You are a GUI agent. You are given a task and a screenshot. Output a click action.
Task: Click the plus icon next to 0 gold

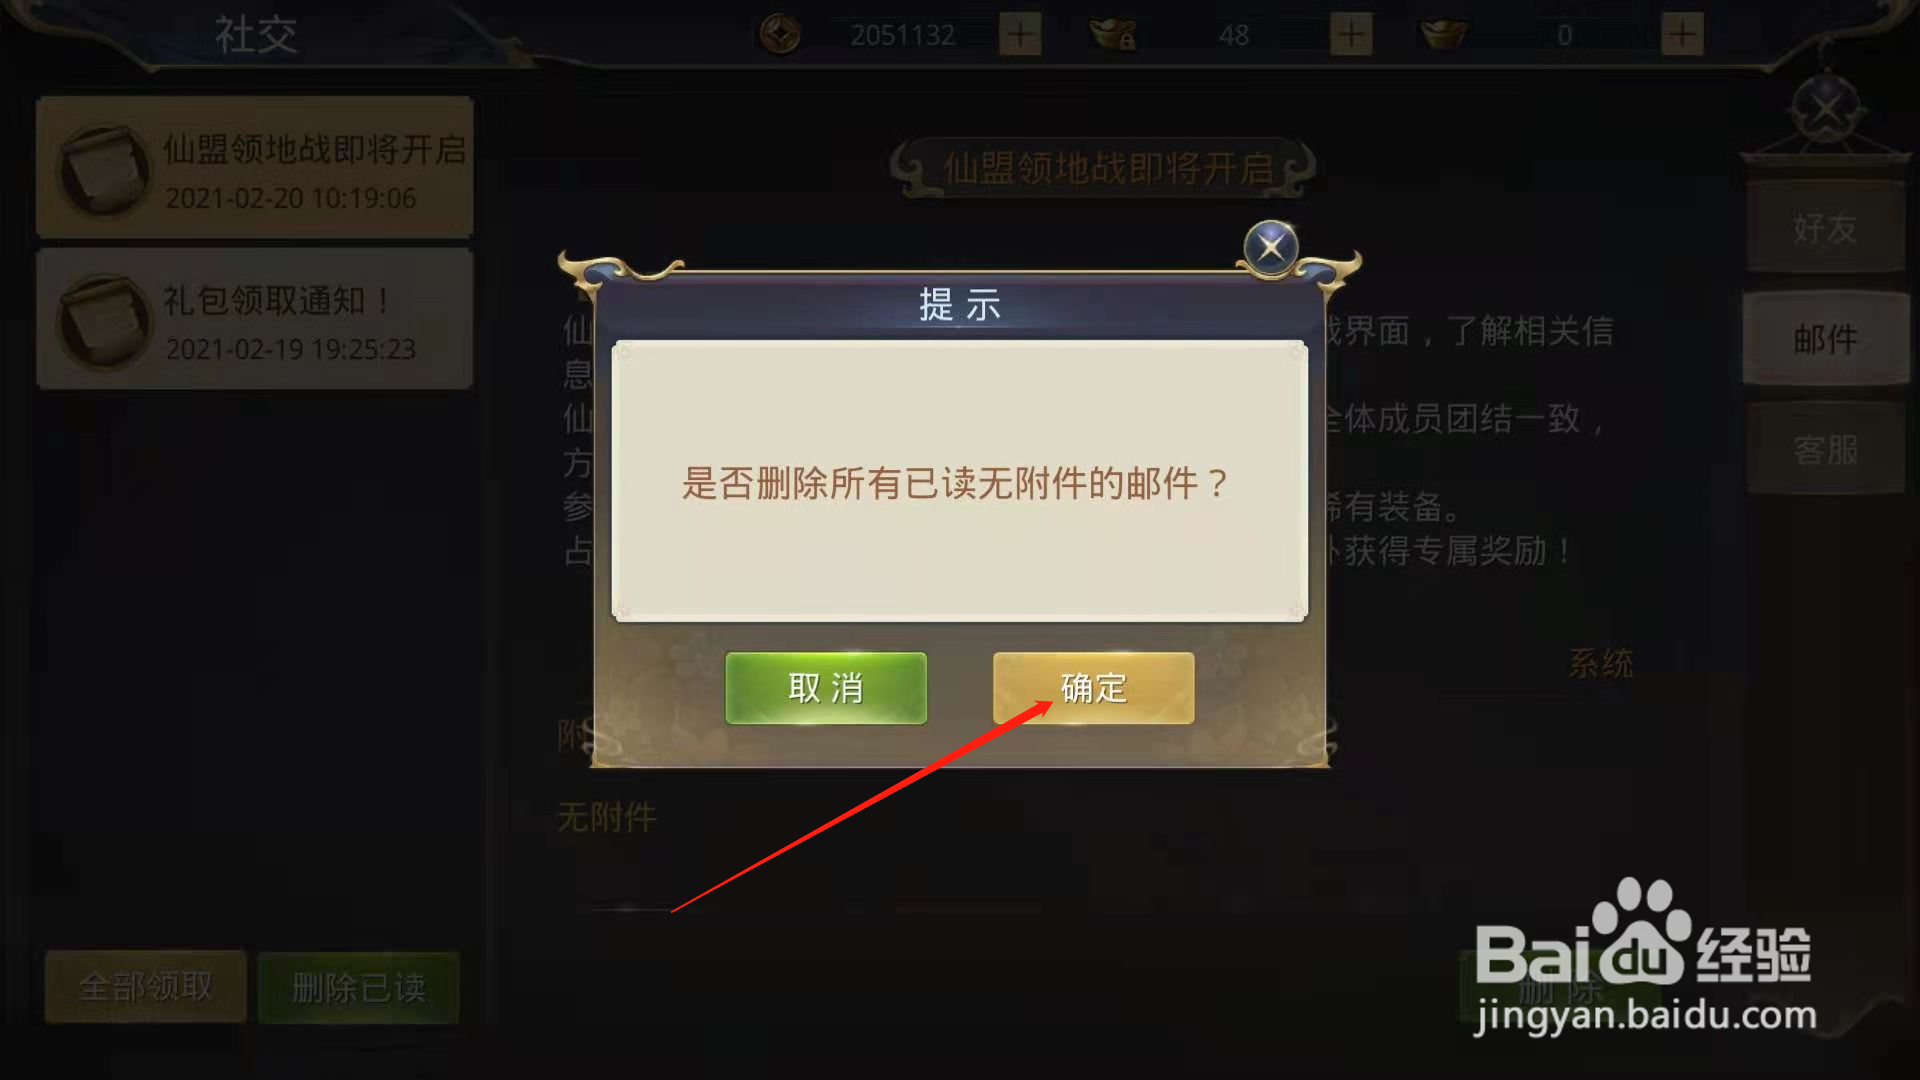click(x=1682, y=35)
